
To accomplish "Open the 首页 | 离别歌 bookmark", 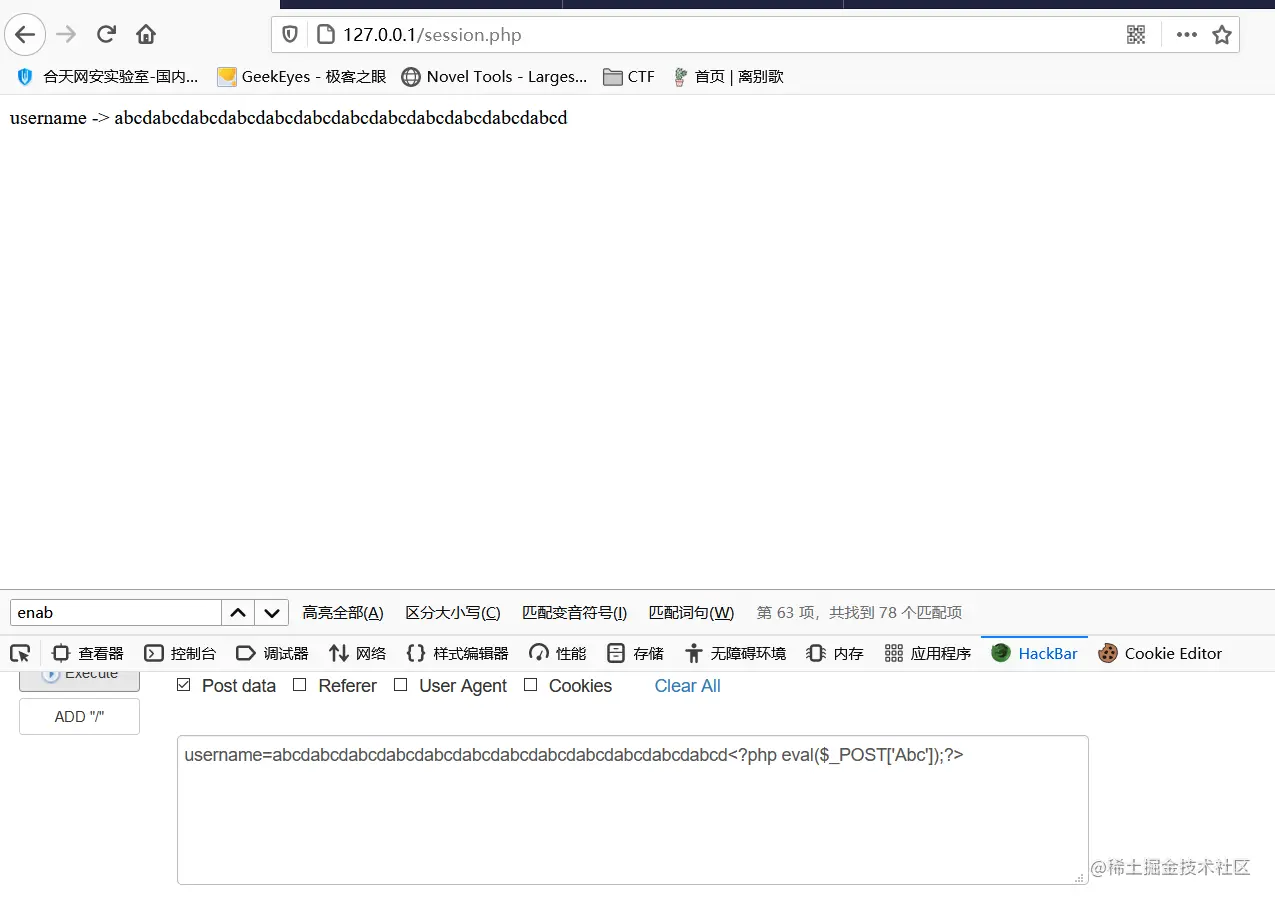I will point(727,76).
